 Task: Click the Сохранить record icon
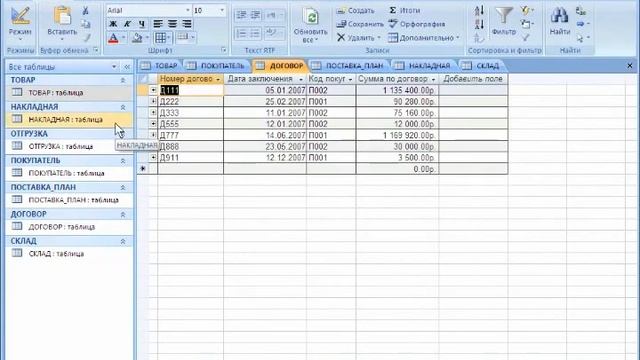tap(341, 24)
